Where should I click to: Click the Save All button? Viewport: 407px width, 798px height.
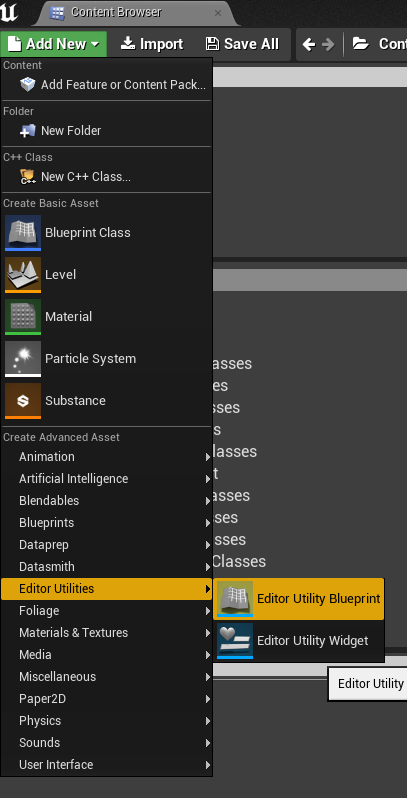(x=242, y=44)
